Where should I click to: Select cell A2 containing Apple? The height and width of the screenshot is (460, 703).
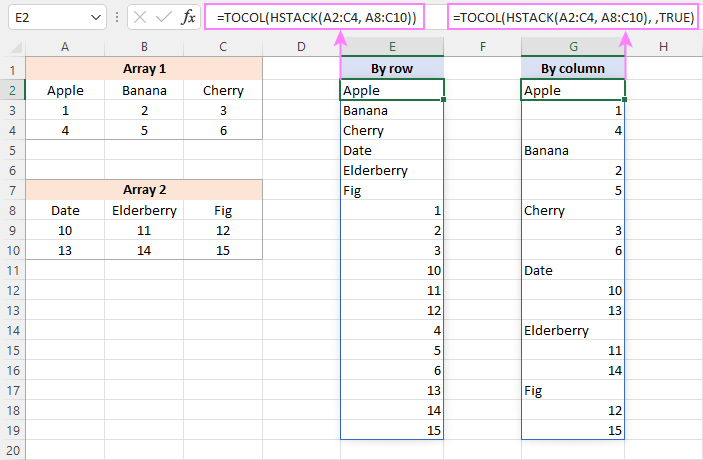point(65,90)
